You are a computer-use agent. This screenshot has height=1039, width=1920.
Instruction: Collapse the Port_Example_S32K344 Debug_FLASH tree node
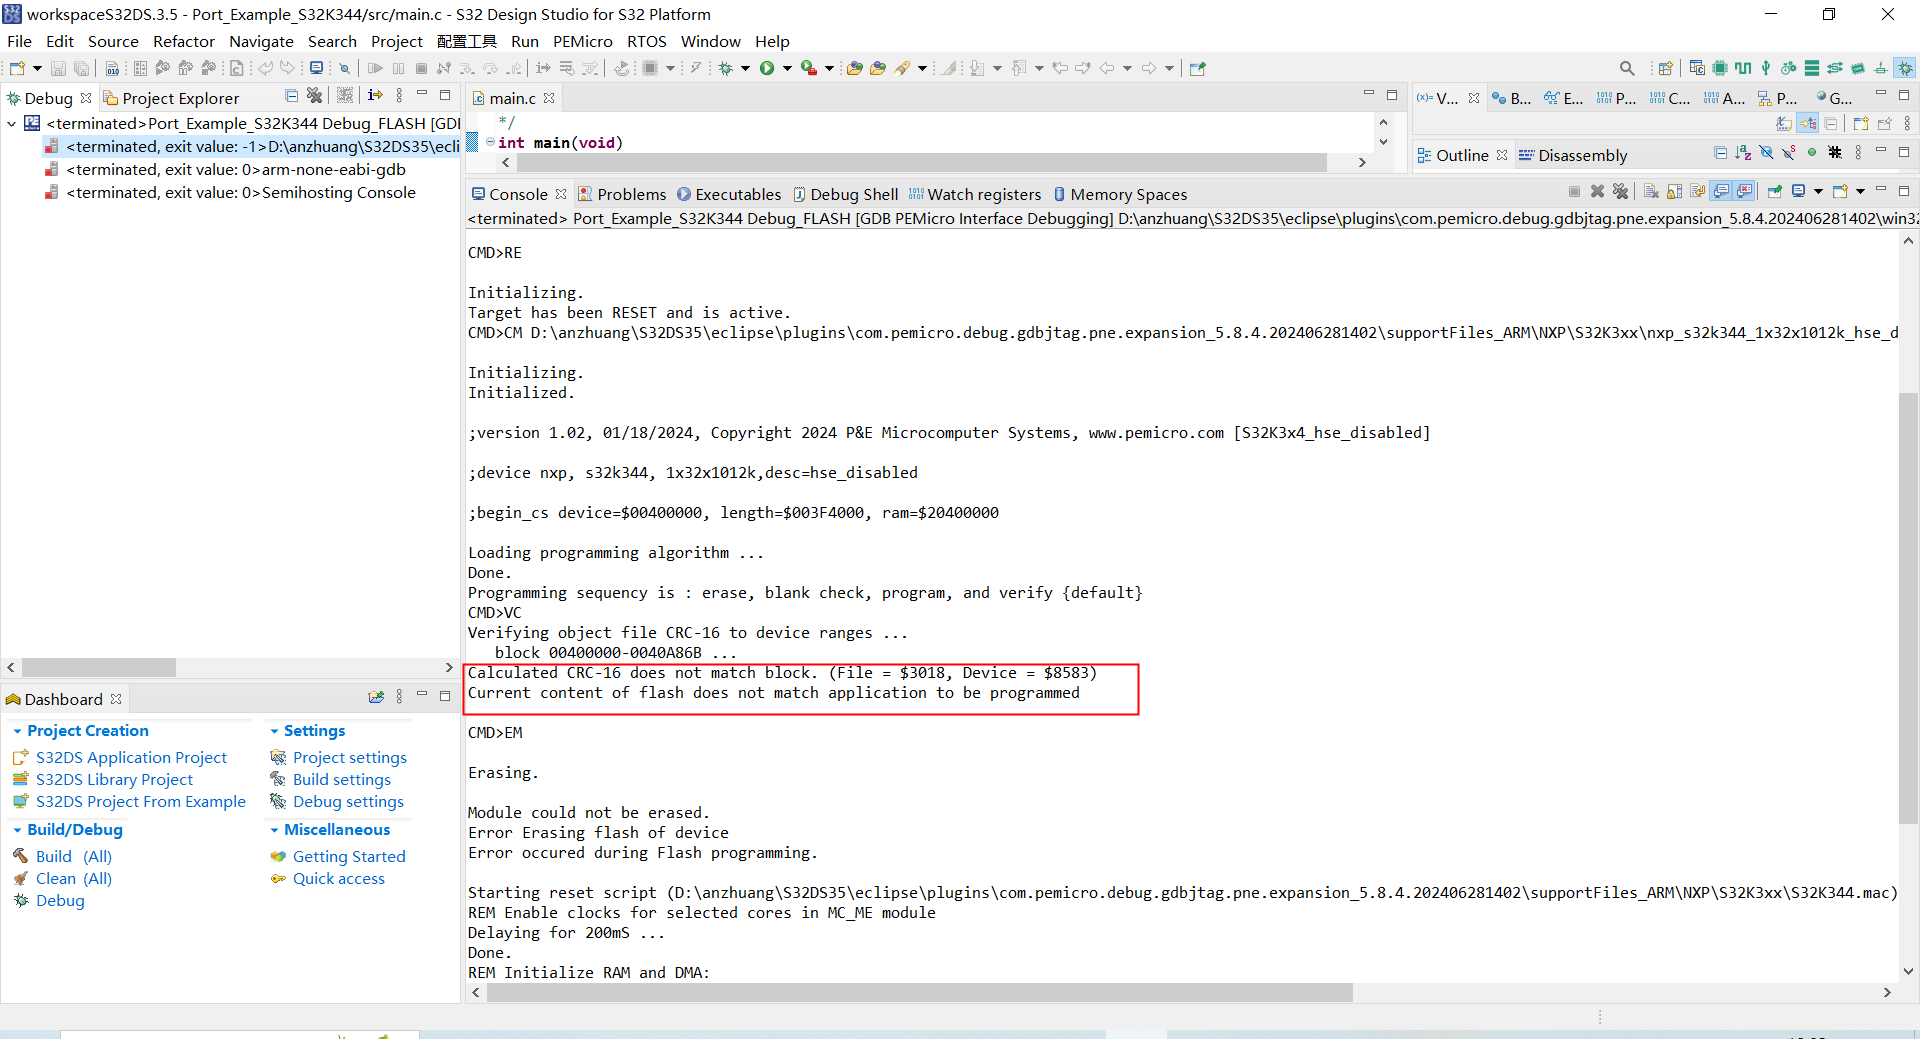coord(12,123)
